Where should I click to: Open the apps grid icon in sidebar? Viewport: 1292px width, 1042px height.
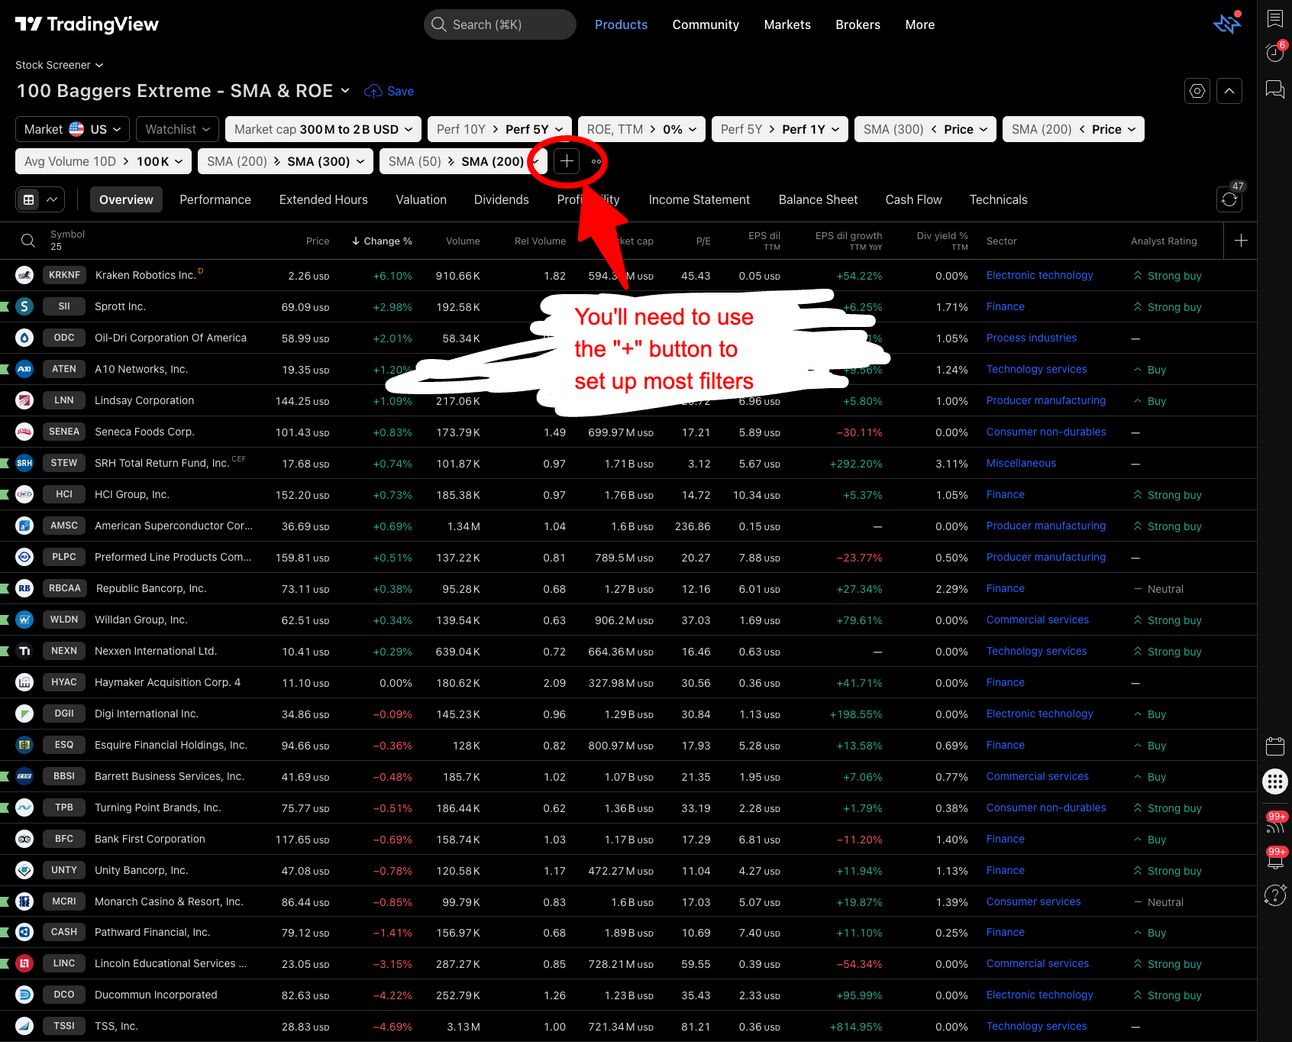(1275, 781)
